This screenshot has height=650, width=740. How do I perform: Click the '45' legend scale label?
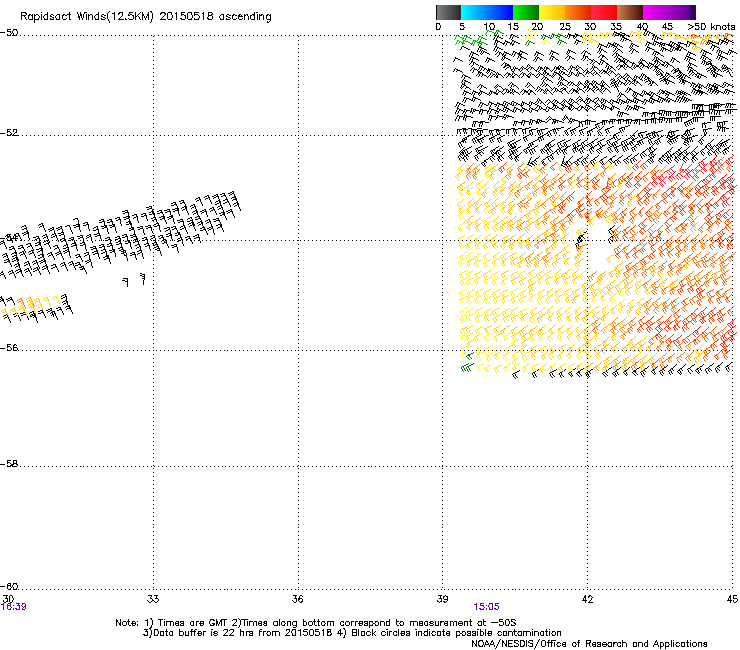(667, 27)
